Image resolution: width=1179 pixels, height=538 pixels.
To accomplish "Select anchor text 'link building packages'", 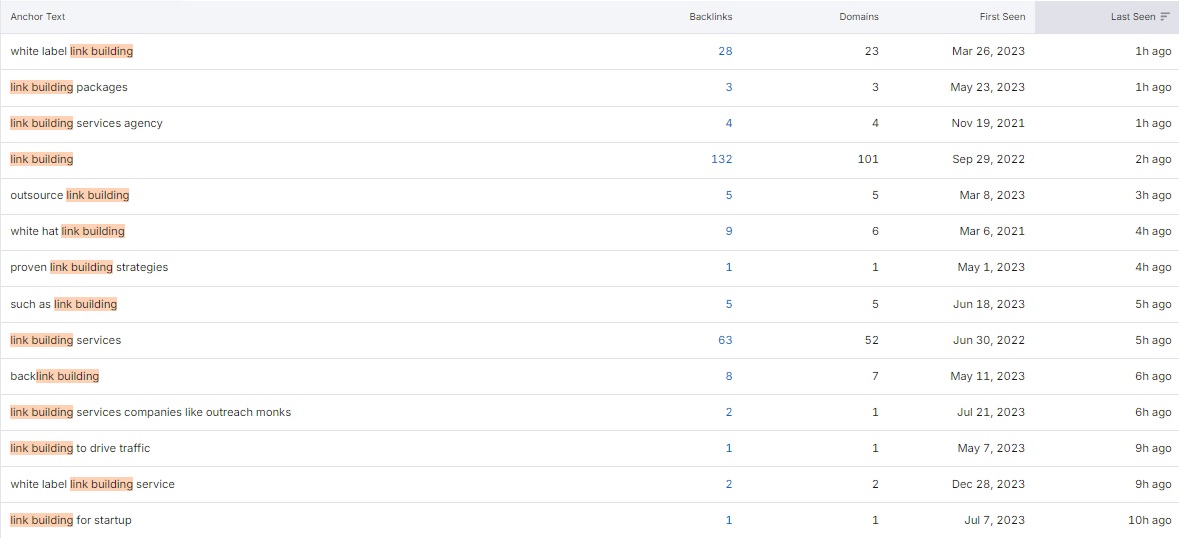I will pyautogui.click(x=69, y=87).
